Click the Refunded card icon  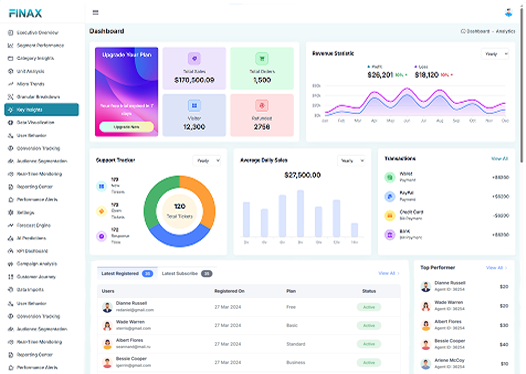[262, 106]
